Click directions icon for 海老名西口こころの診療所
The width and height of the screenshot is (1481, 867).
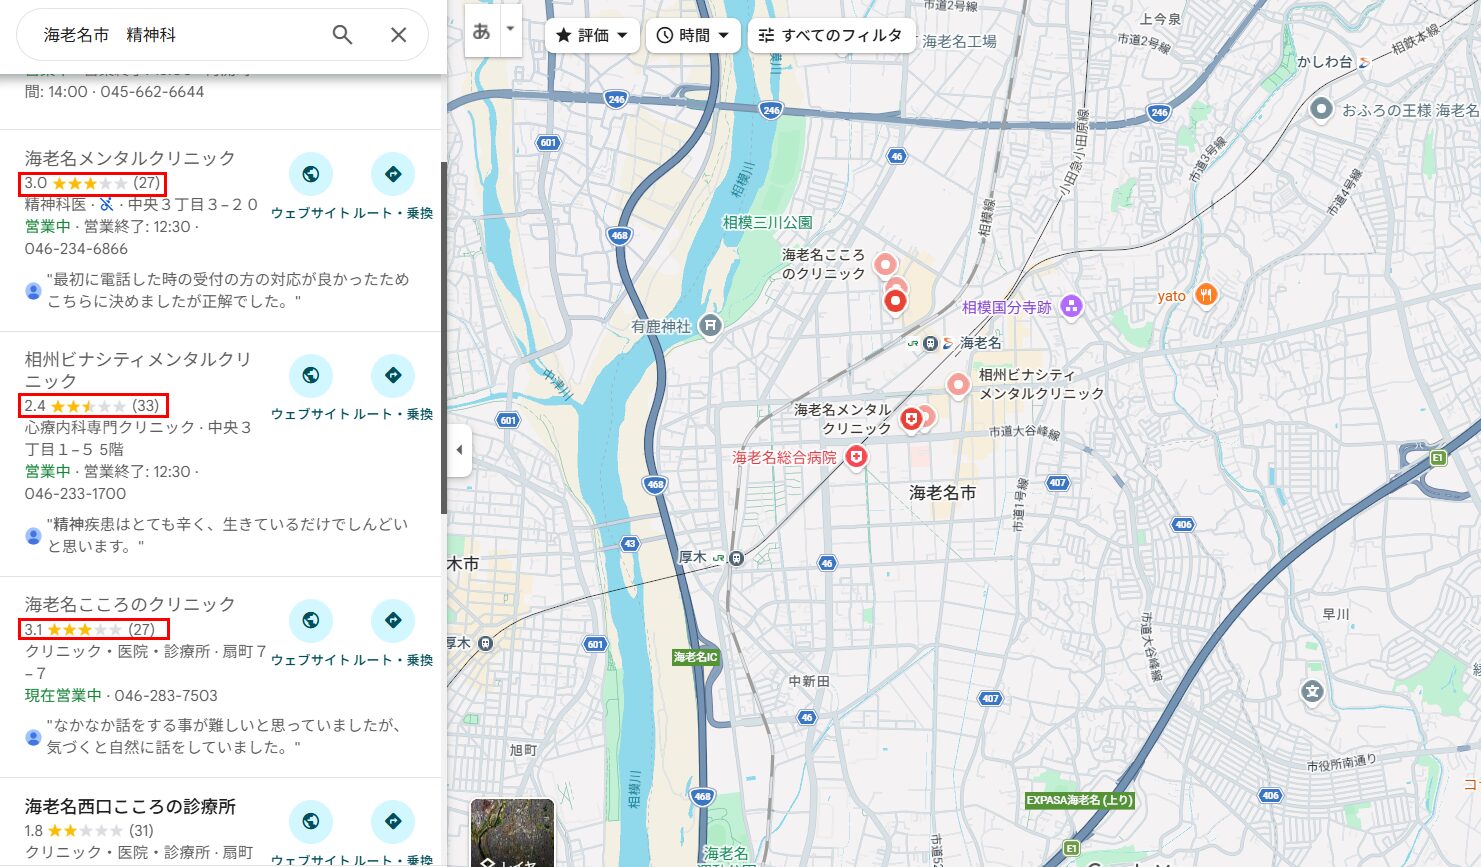coord(394,823)
